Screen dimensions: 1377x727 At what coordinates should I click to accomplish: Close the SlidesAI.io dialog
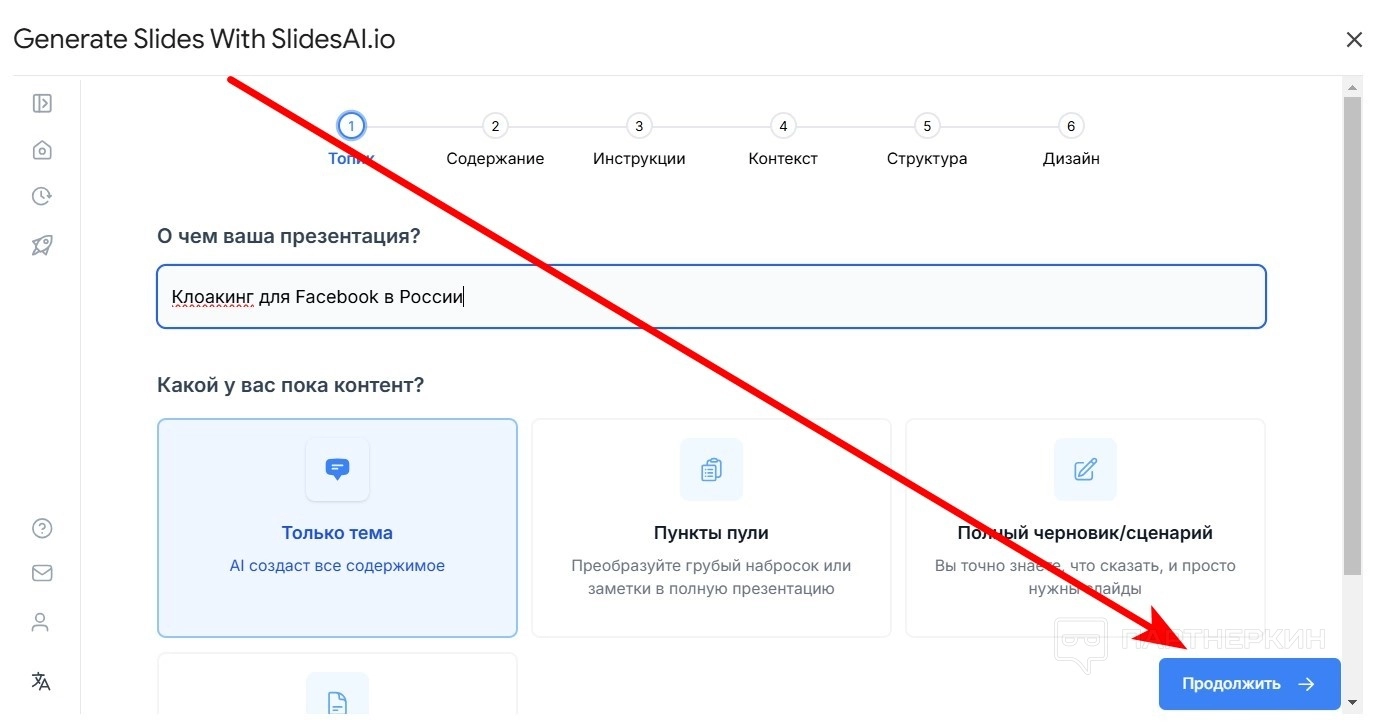tap(1354, 40)
